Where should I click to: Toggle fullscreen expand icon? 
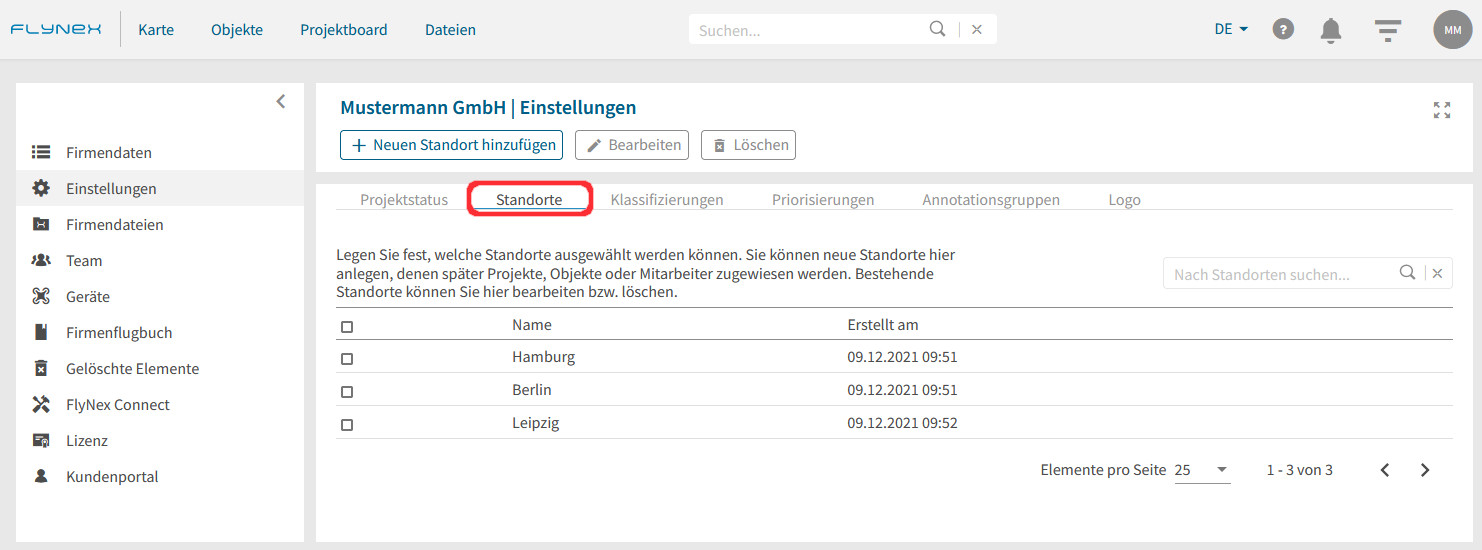point(1442,110)
